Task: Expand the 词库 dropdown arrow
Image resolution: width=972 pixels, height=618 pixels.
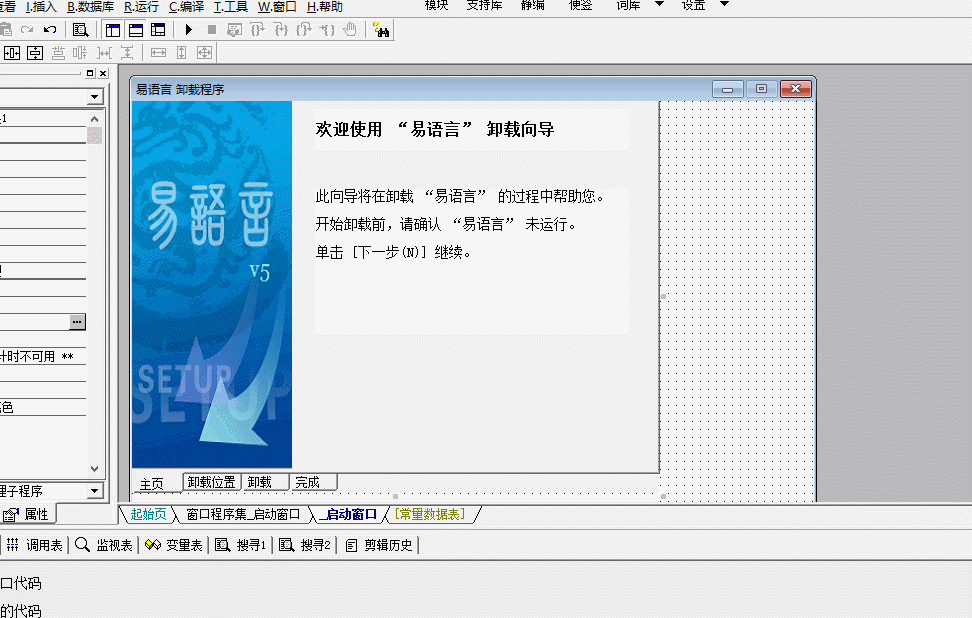Action: pos(660,4)
